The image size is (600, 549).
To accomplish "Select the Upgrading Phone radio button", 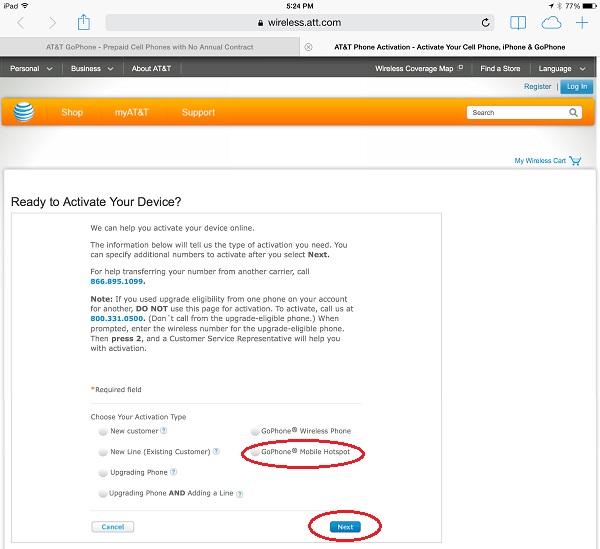I will point(103,472).
